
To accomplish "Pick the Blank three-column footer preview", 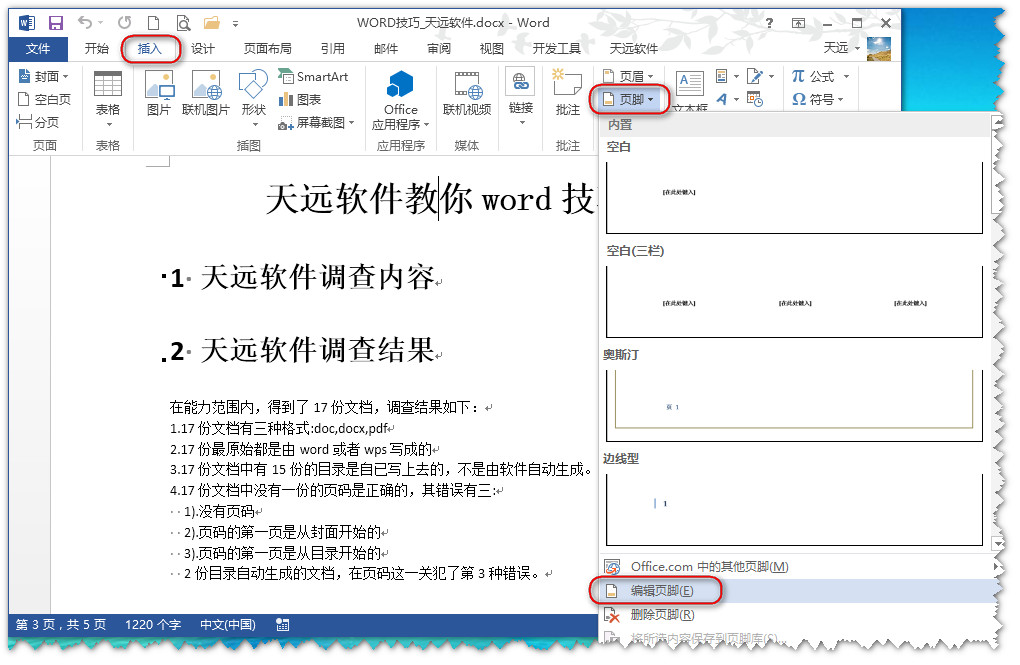I will [x=794, y=302].
